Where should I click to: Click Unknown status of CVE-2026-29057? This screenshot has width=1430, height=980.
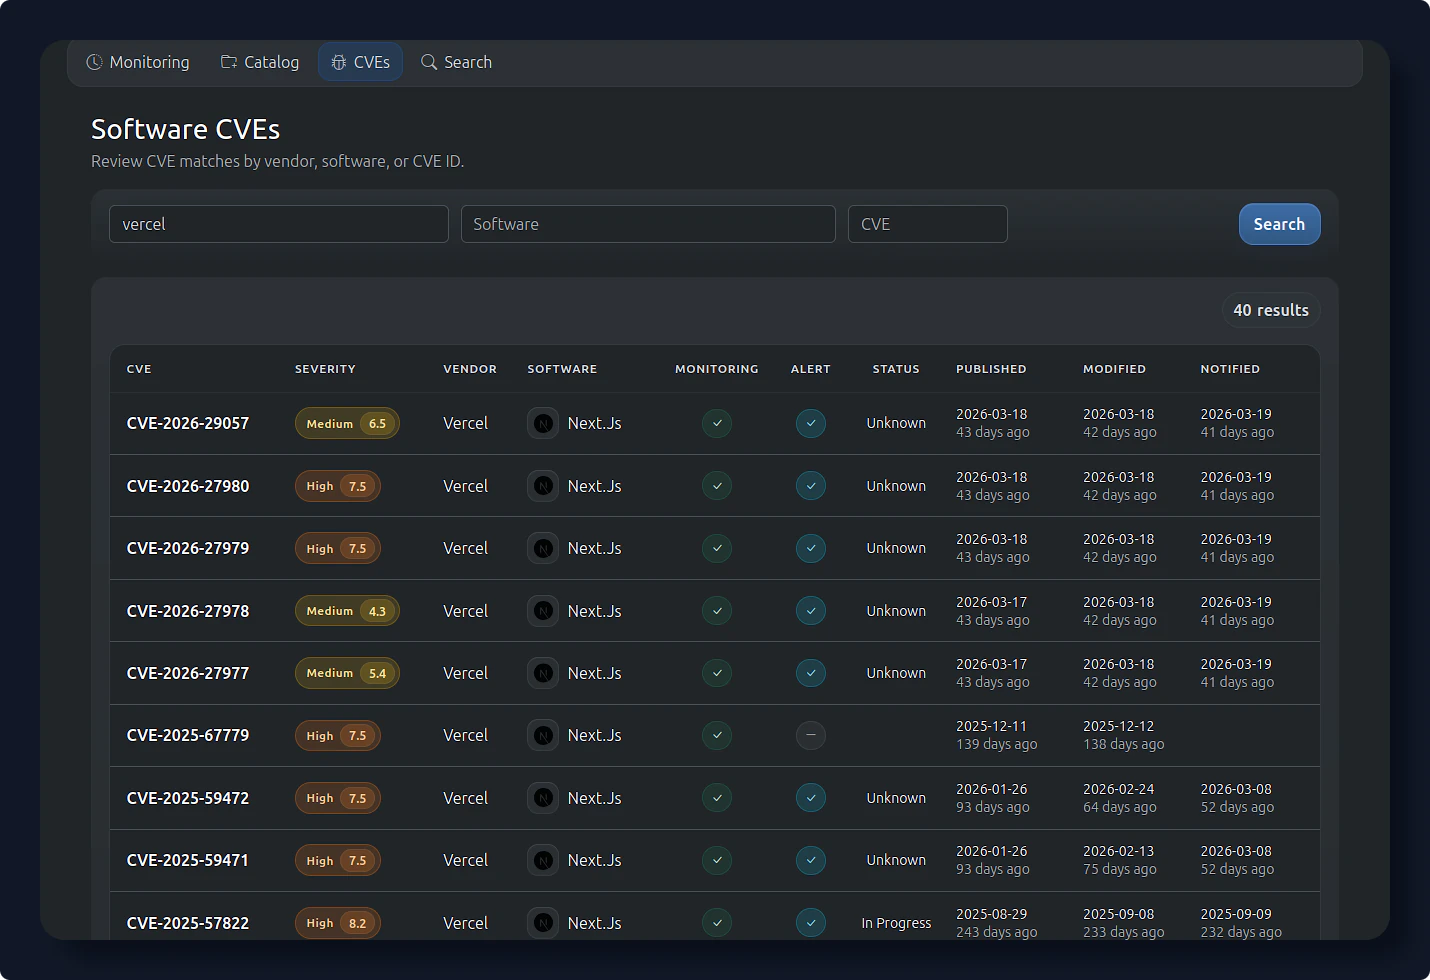click(896, 423)
